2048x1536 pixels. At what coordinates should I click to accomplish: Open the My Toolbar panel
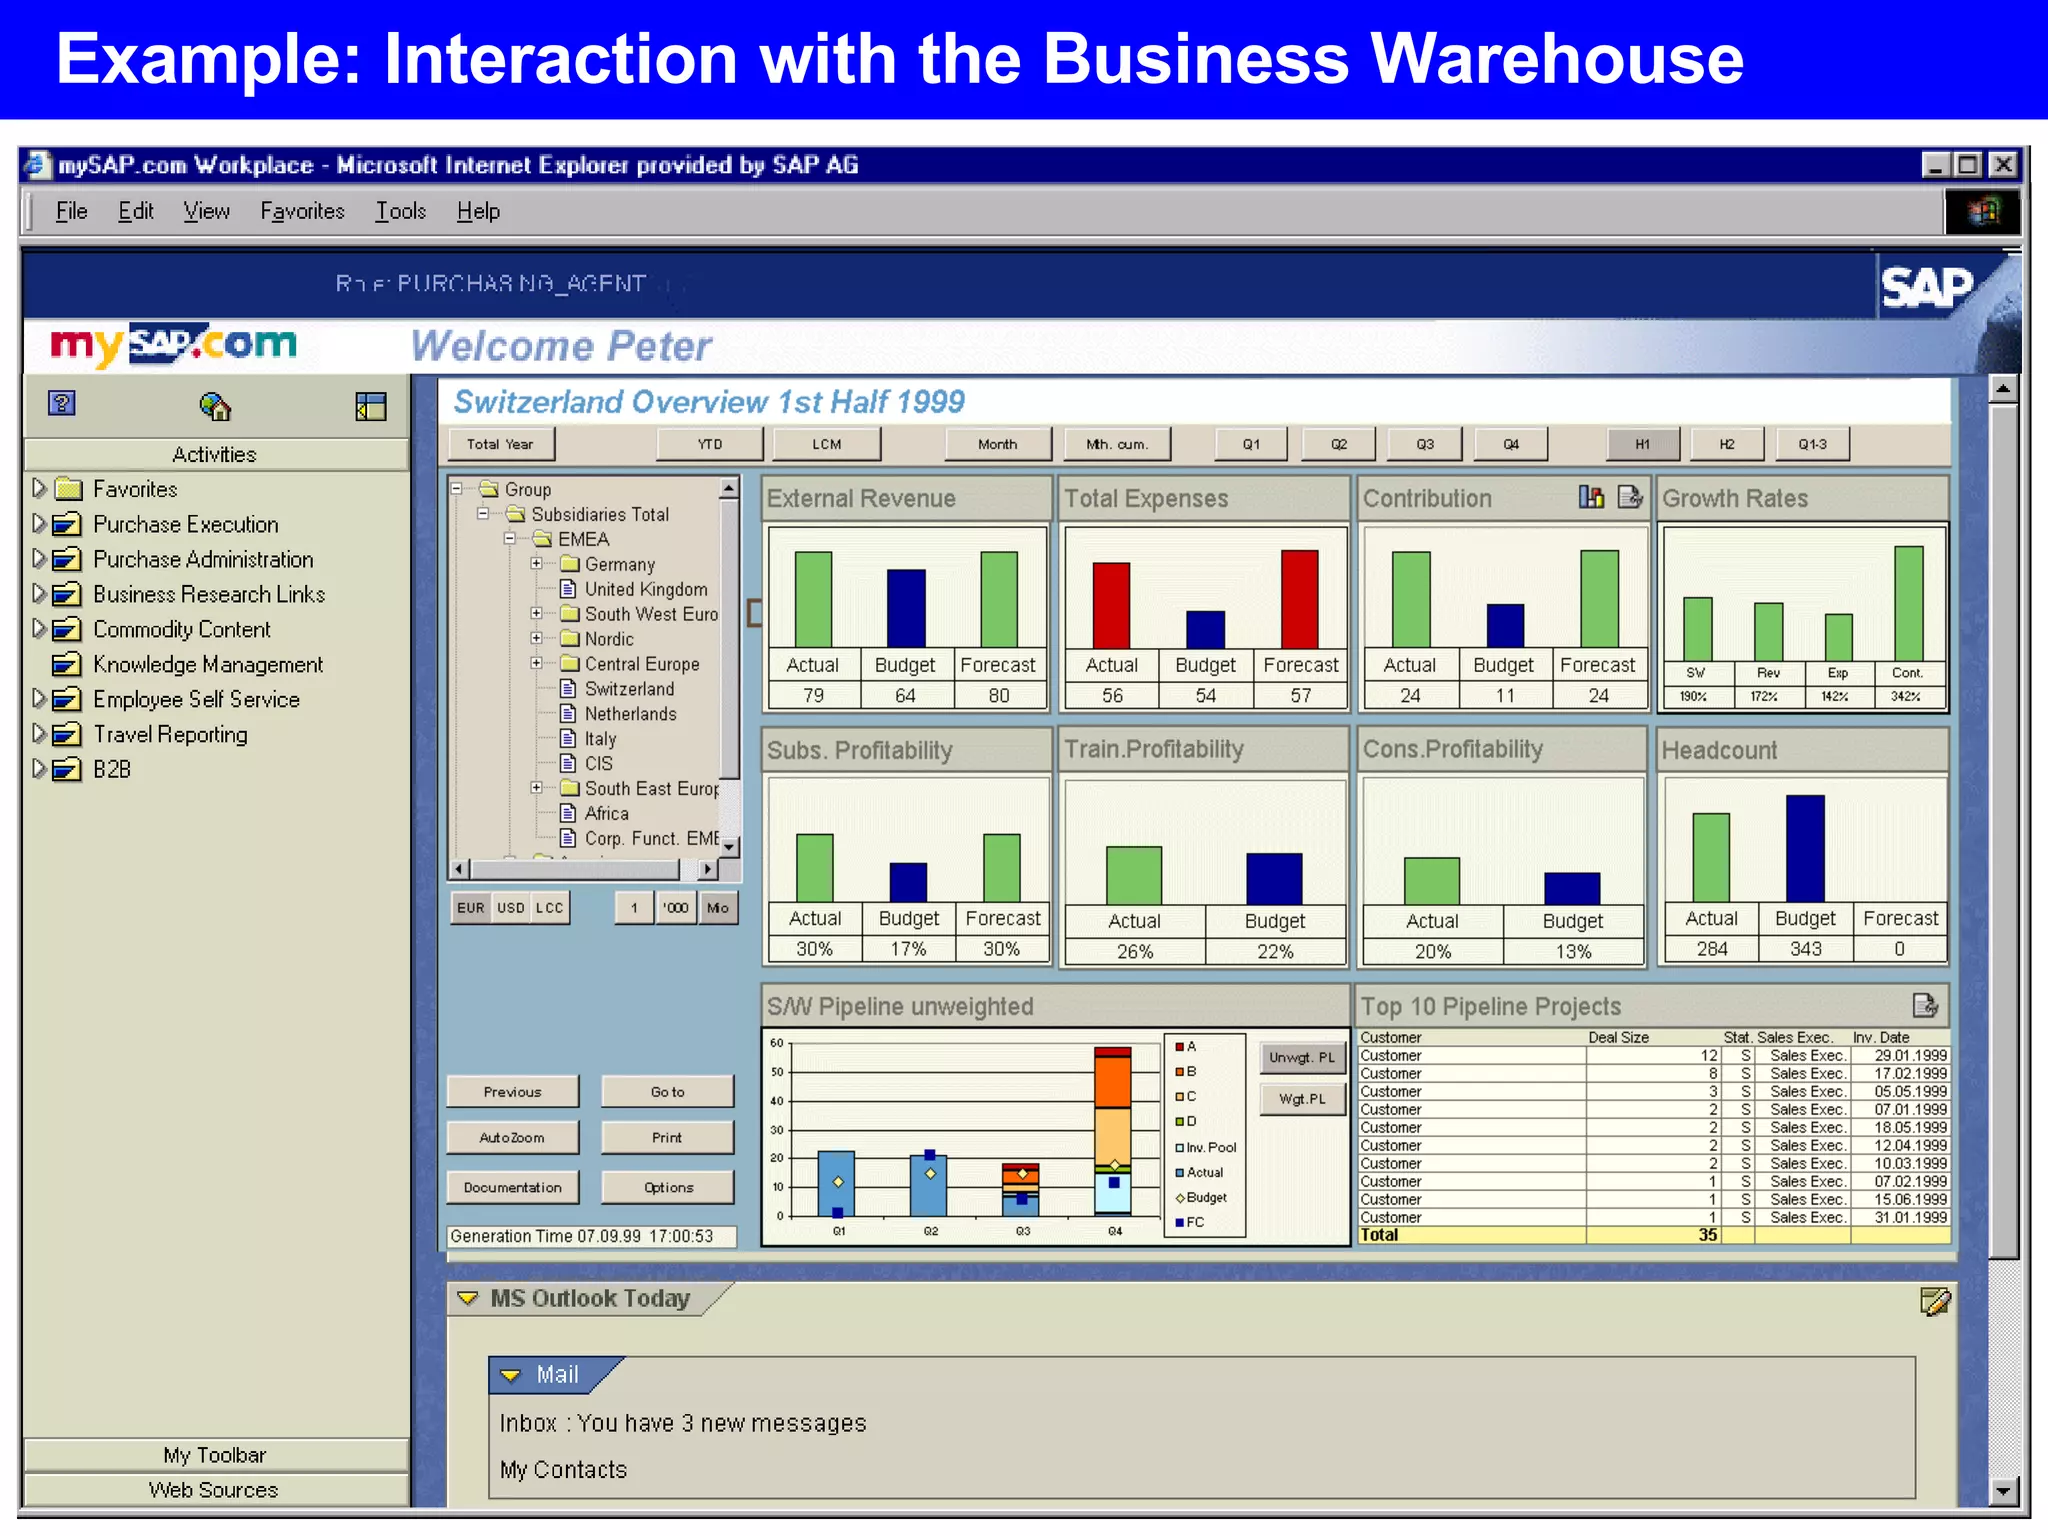(x=215, y=1455)
